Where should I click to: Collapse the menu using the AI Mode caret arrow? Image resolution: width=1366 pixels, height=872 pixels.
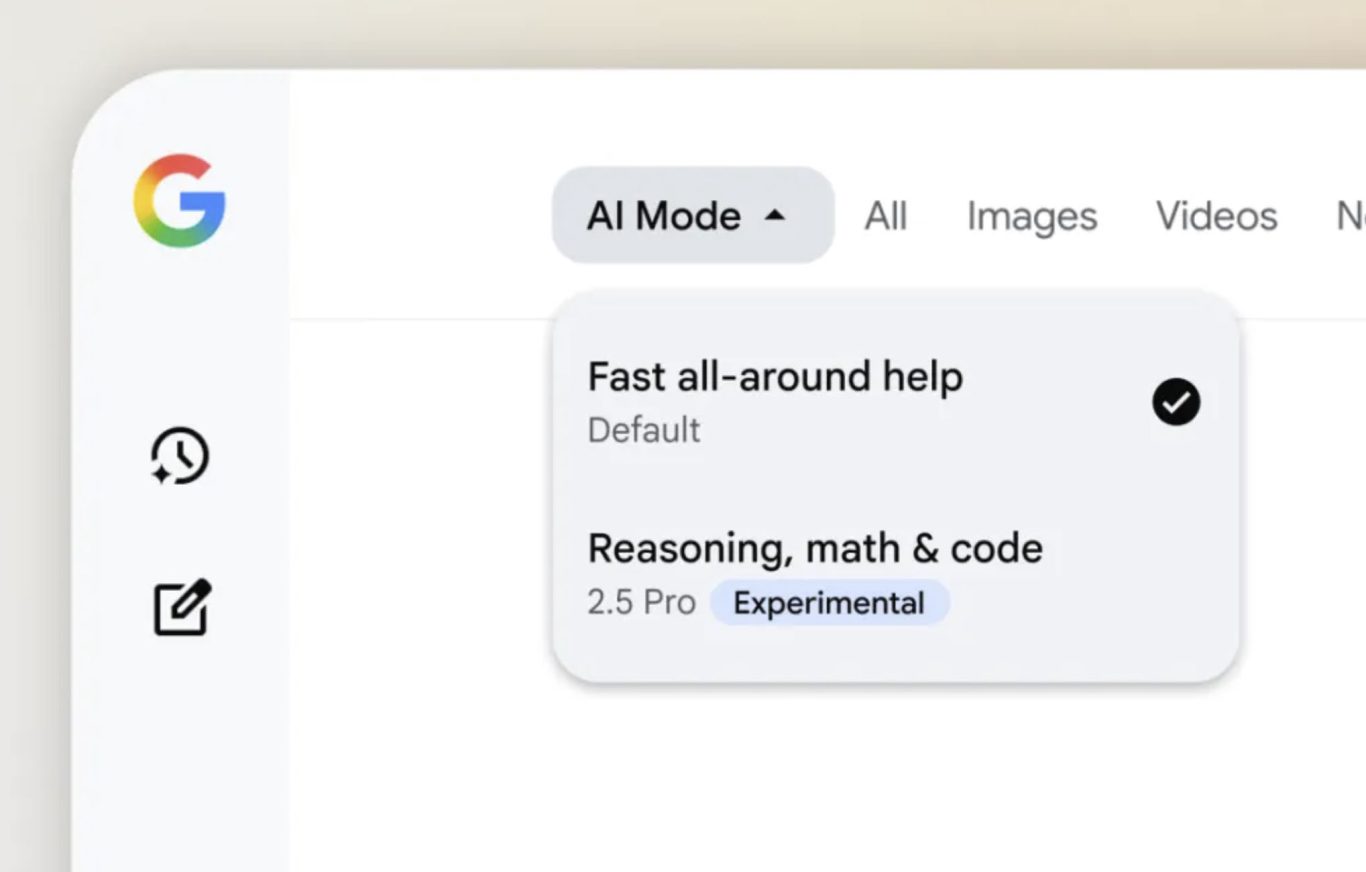[775, 215]
